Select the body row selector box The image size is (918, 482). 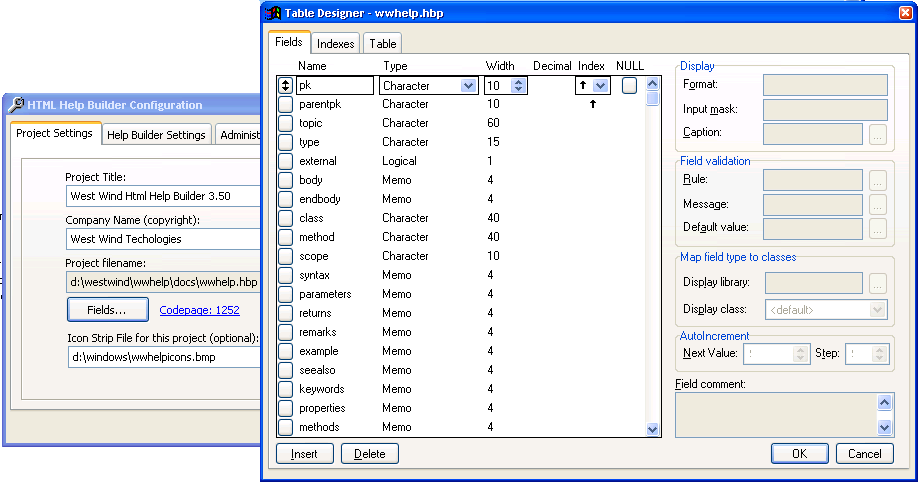coord(285,180)
